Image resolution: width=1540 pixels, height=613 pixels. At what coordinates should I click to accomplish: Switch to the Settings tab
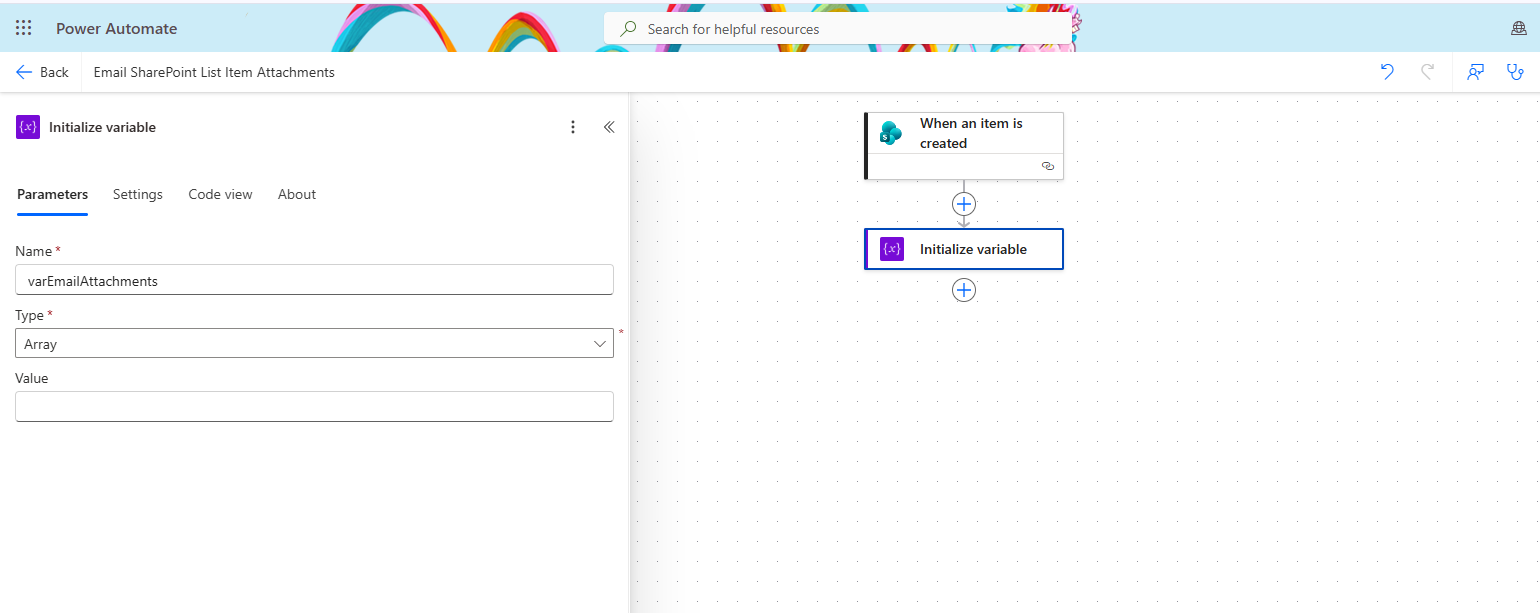138,194
